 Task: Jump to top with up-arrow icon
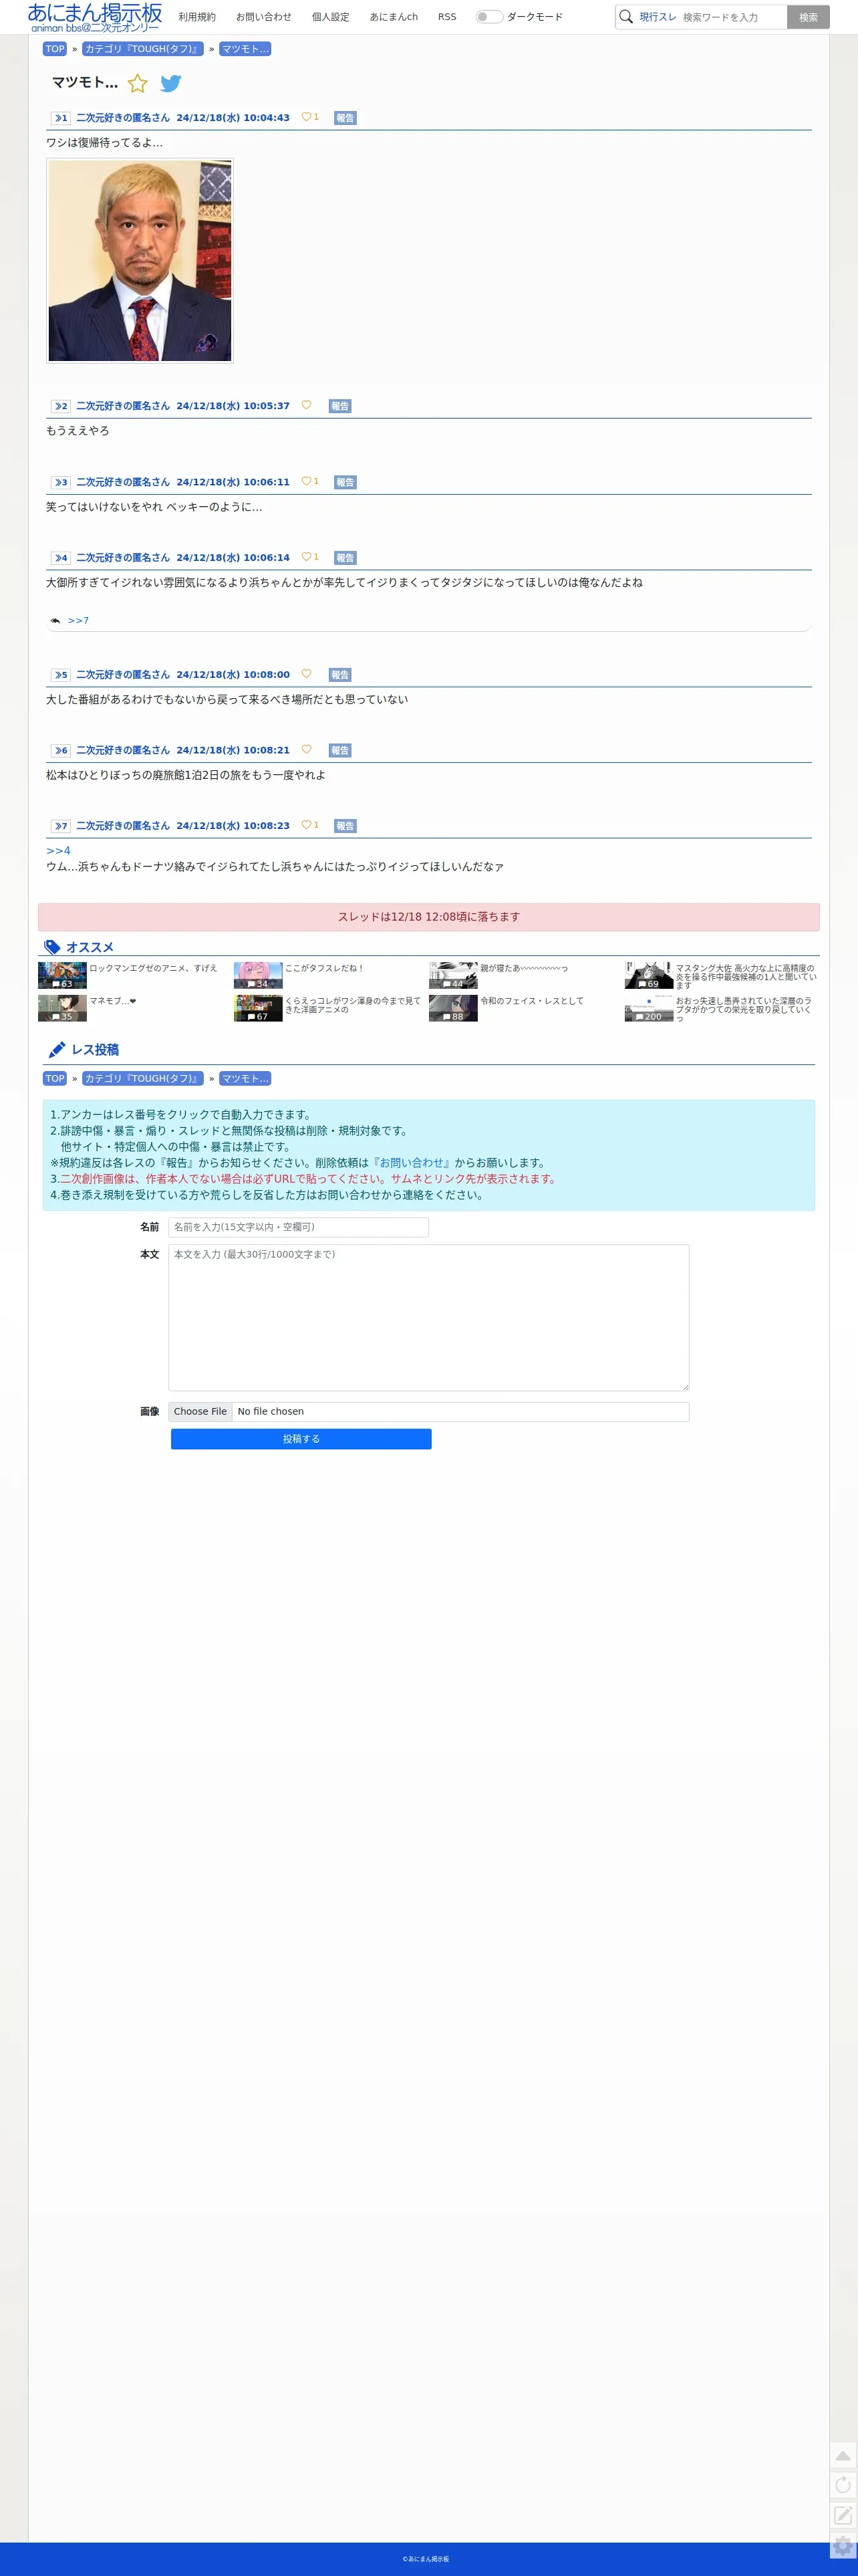(843, 2456)
